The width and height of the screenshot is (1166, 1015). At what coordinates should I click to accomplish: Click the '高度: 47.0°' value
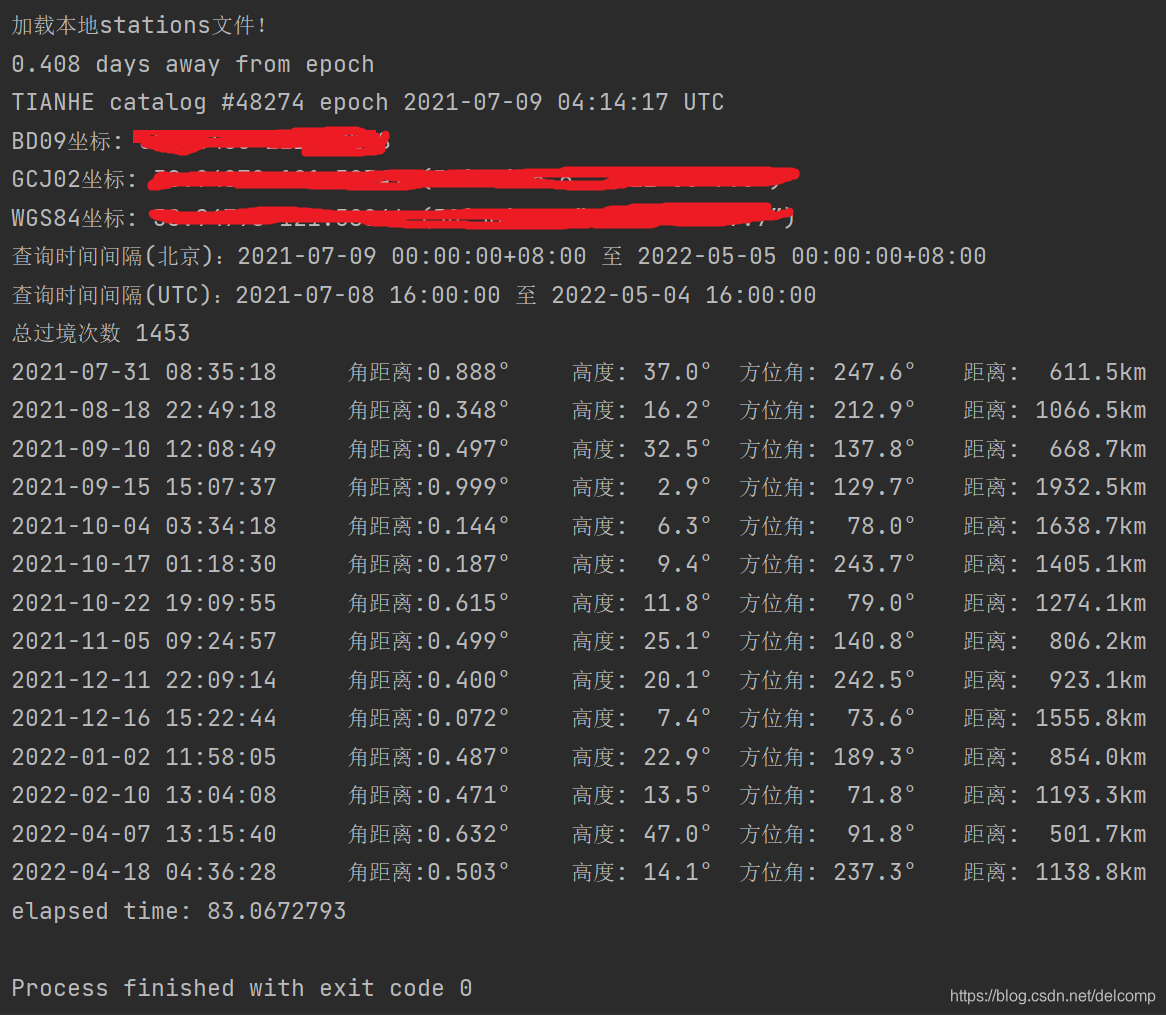point(642,834)
